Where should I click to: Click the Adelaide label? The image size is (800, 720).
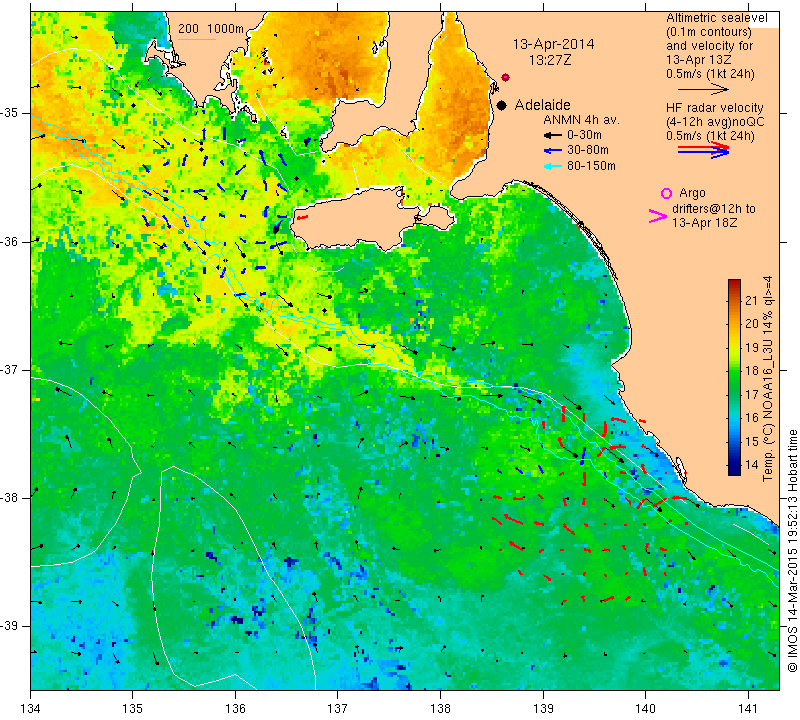click(542, 105)
